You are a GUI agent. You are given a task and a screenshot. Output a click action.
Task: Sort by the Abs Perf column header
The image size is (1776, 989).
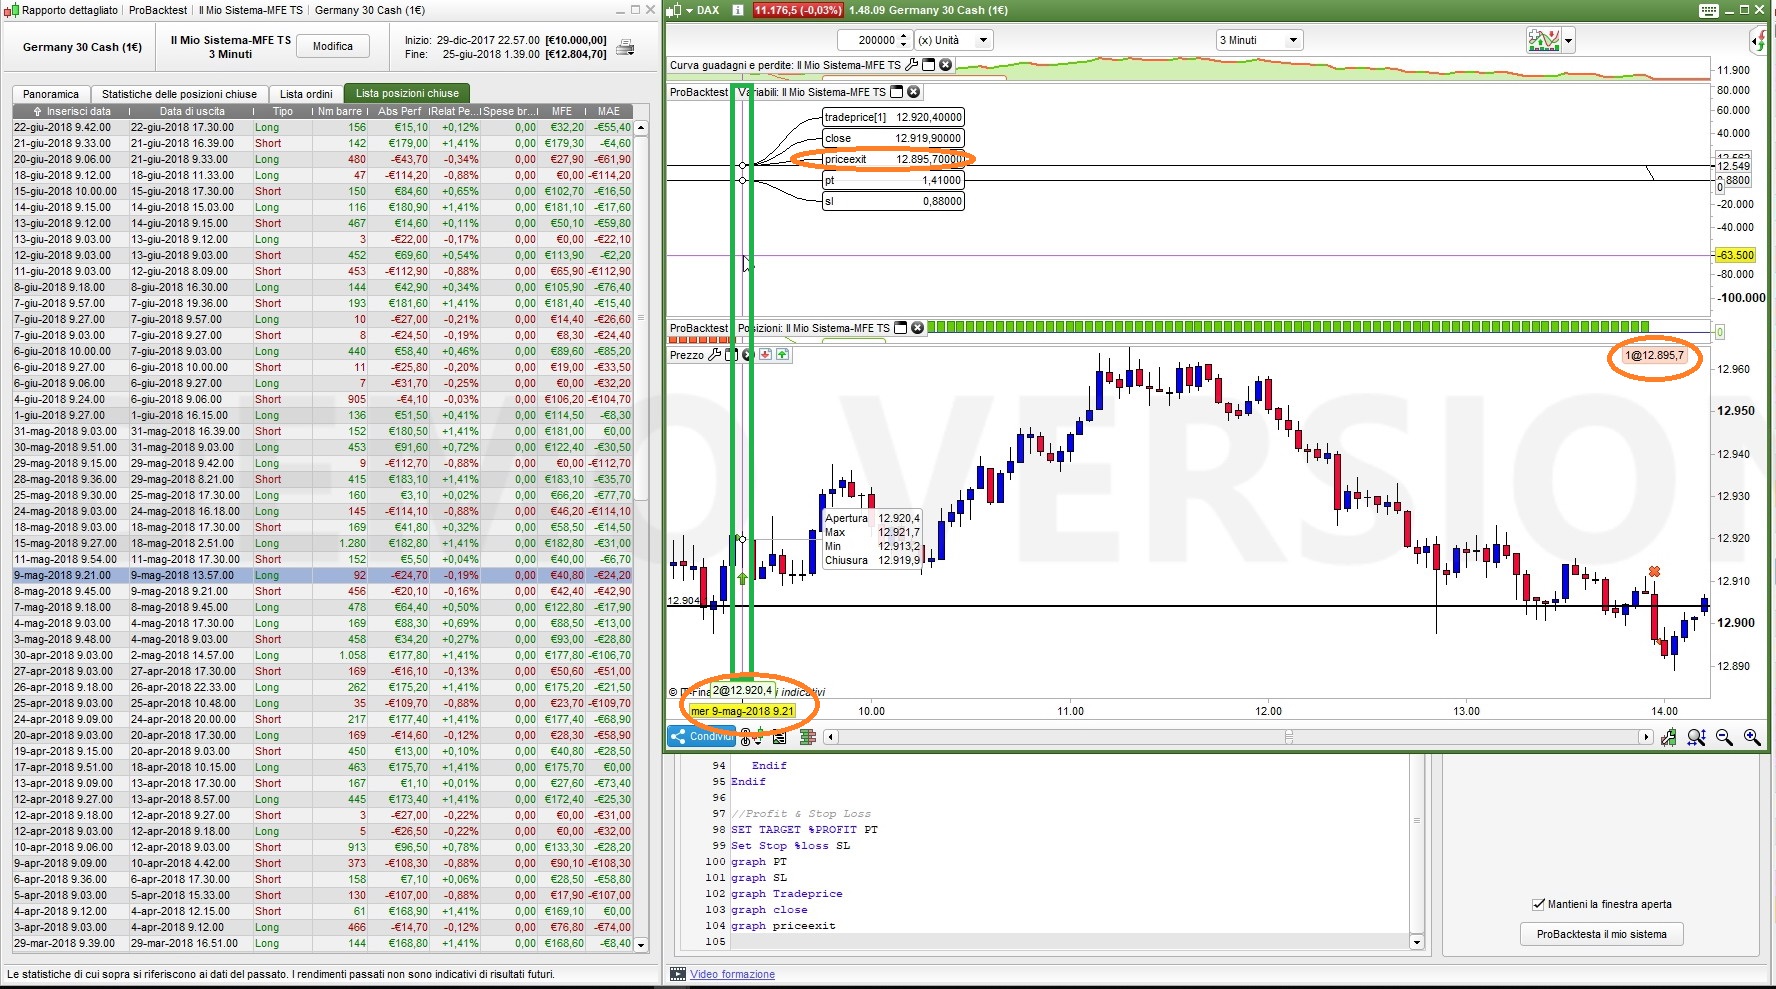400,111
